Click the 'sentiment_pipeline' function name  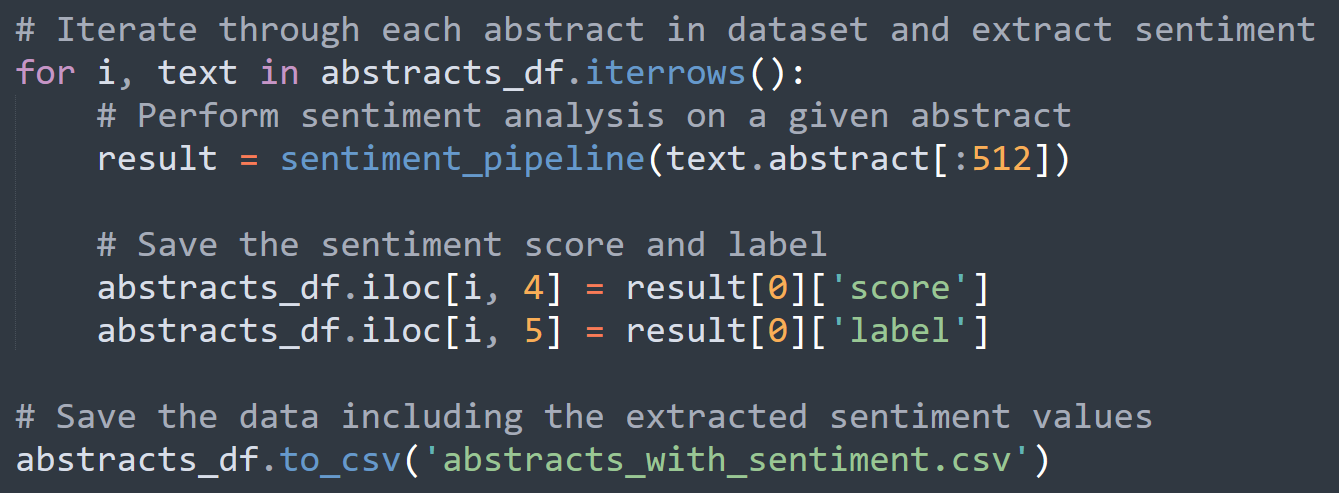[x=464, y=160]
